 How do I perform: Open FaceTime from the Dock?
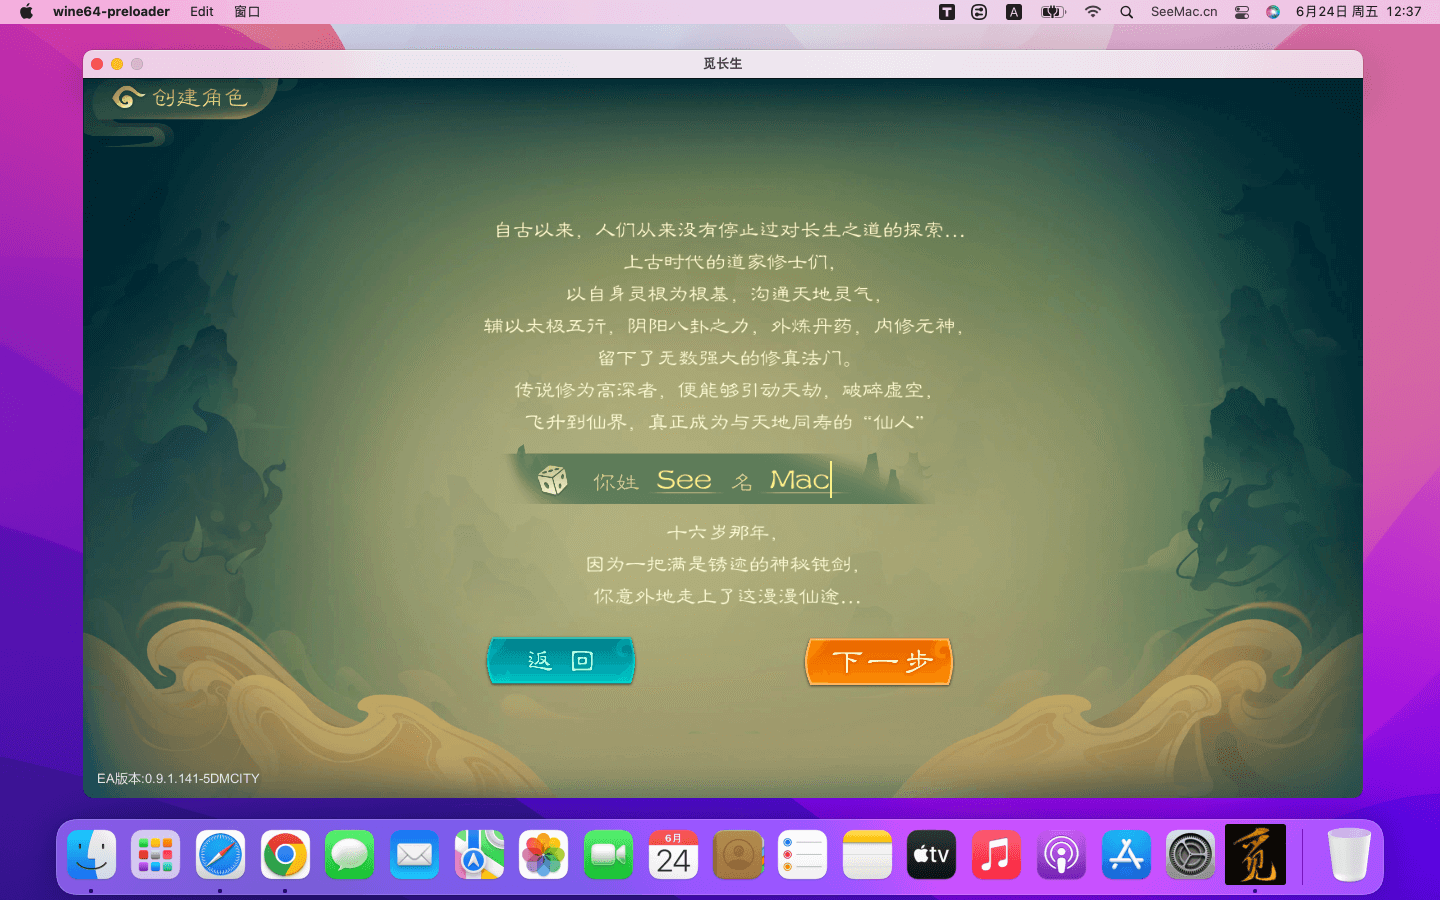click(608, 855)
